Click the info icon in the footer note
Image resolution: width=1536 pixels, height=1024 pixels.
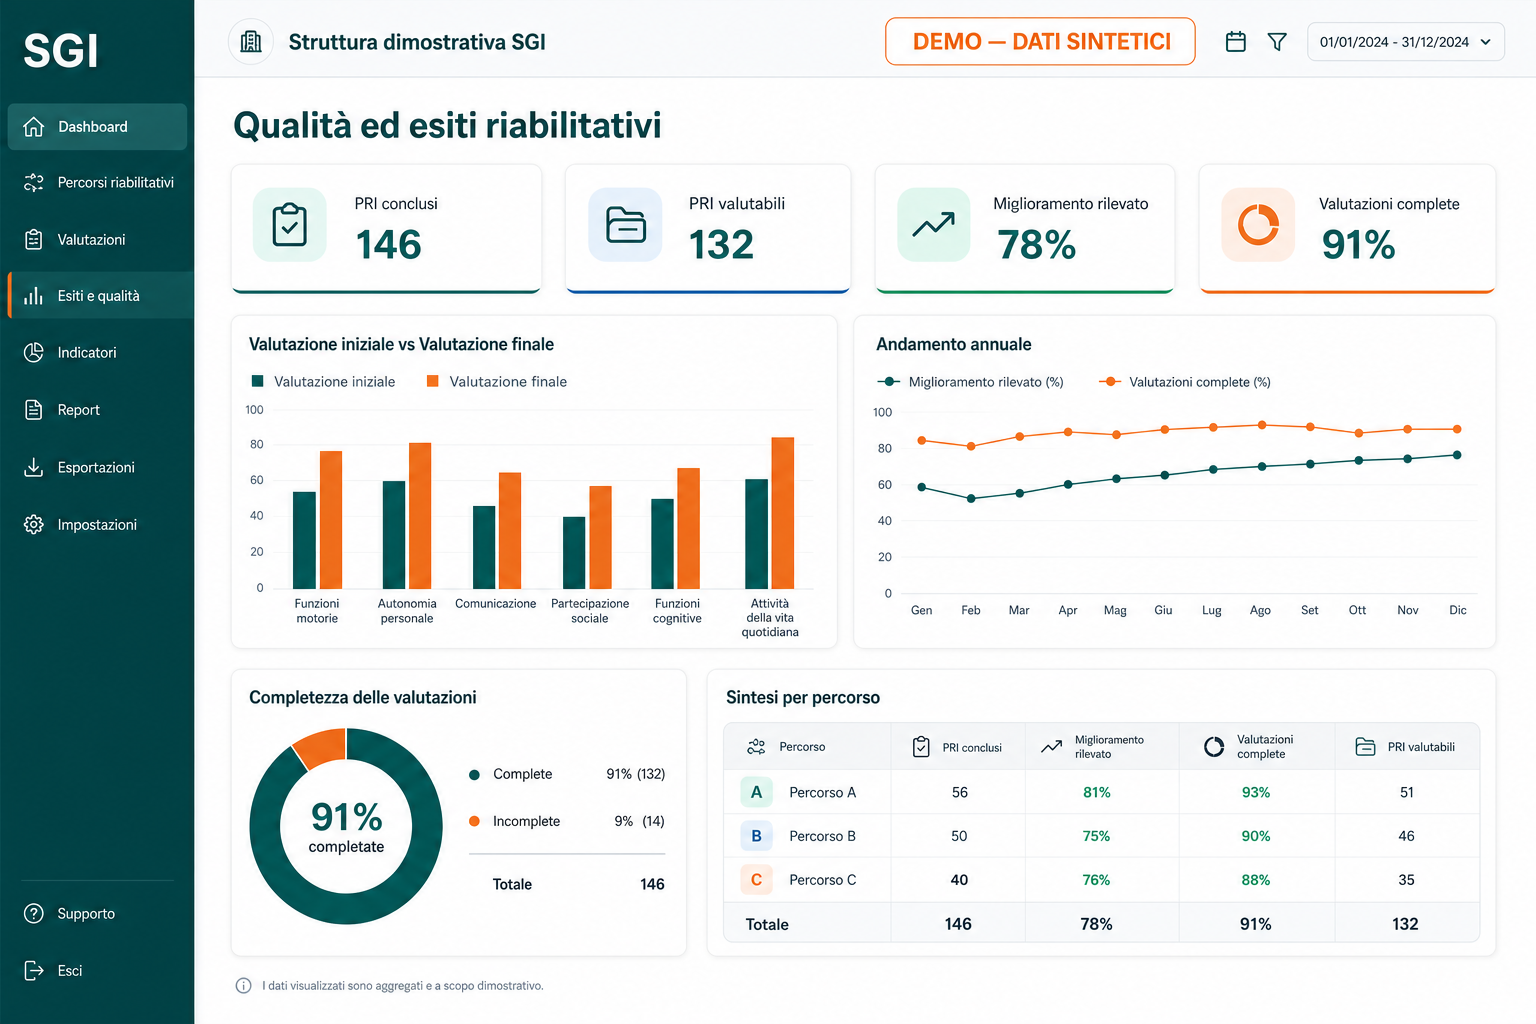[243, 986]
